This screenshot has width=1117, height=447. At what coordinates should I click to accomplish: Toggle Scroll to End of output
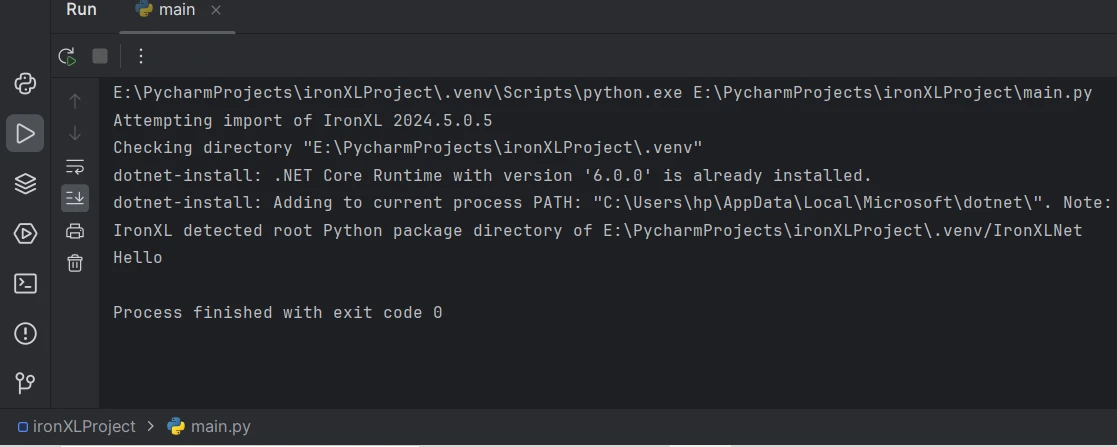coord(75,199)
